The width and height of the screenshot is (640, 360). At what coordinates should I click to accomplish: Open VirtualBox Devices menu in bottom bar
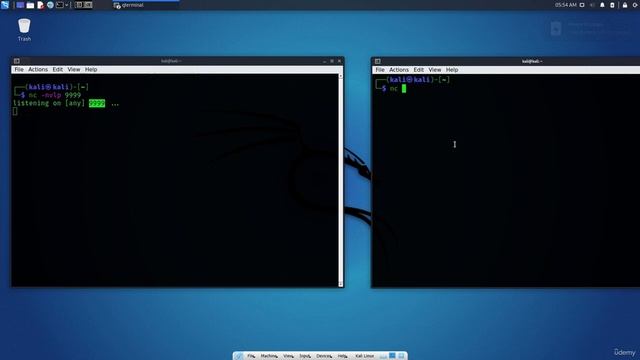coord(324,356)
